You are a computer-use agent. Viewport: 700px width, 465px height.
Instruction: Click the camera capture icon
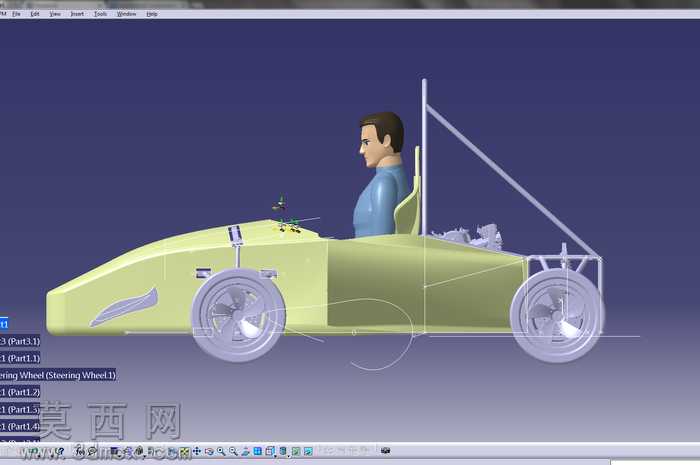point(386,451)
